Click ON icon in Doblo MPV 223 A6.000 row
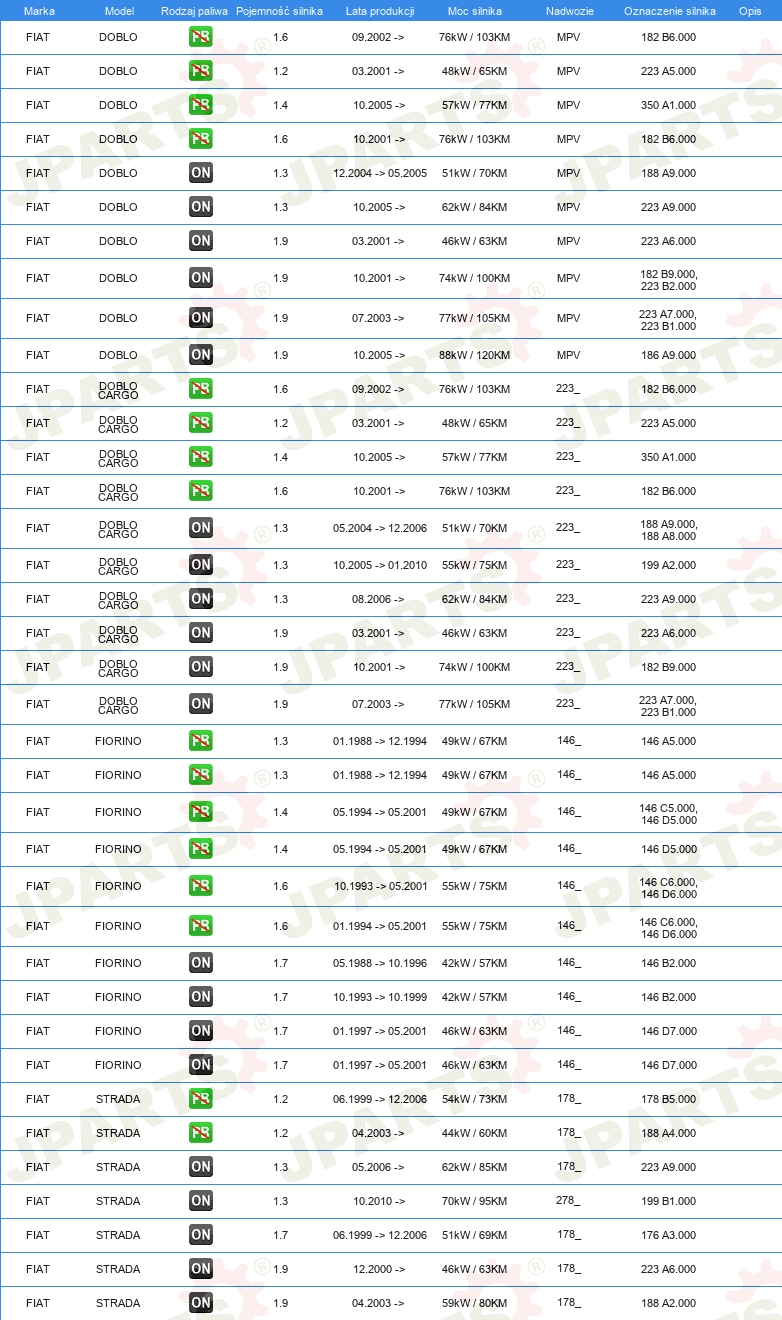 (x=201, y=241)
